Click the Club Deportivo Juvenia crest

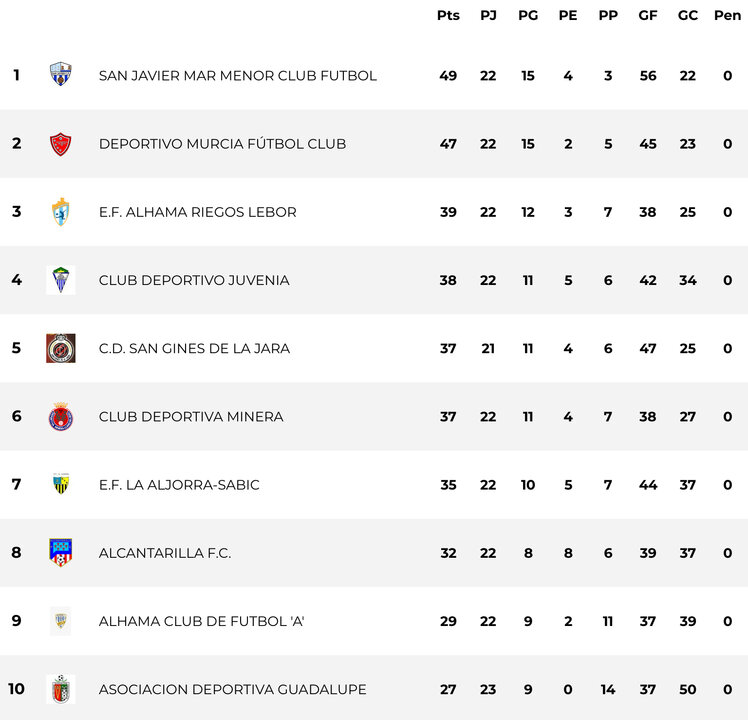point(61,280)
